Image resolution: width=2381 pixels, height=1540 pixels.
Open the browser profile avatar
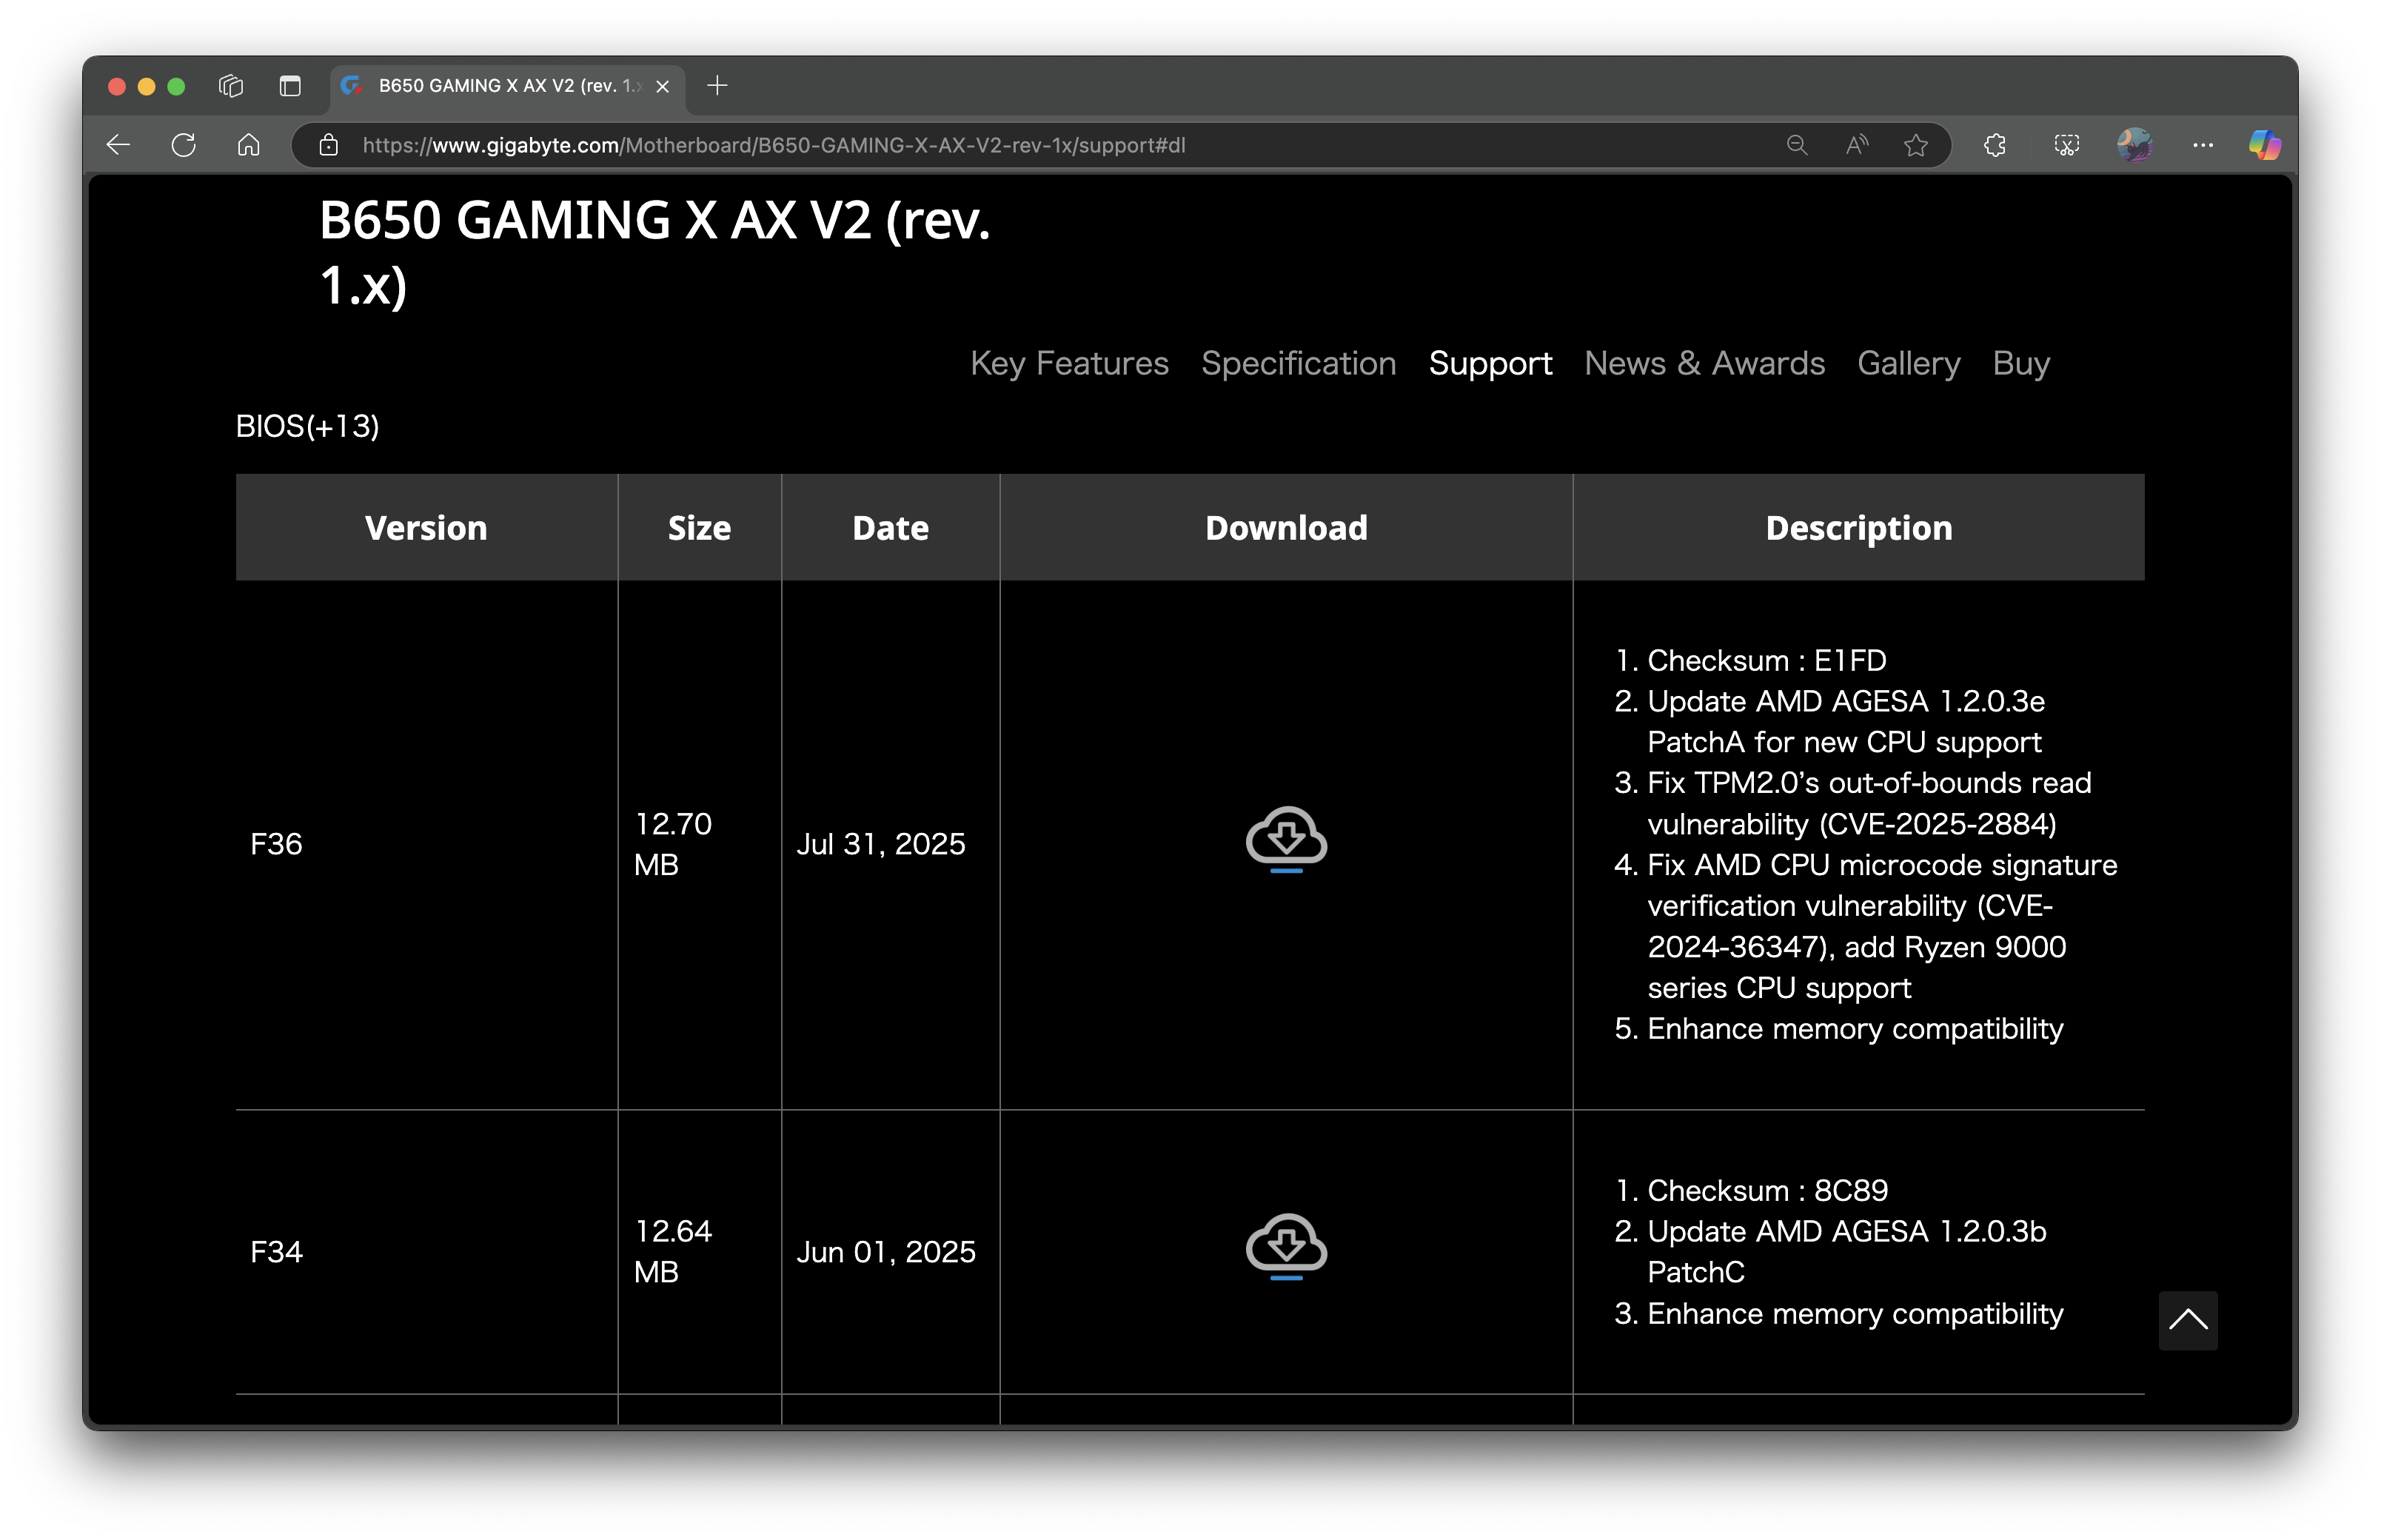click(2134, 145)
